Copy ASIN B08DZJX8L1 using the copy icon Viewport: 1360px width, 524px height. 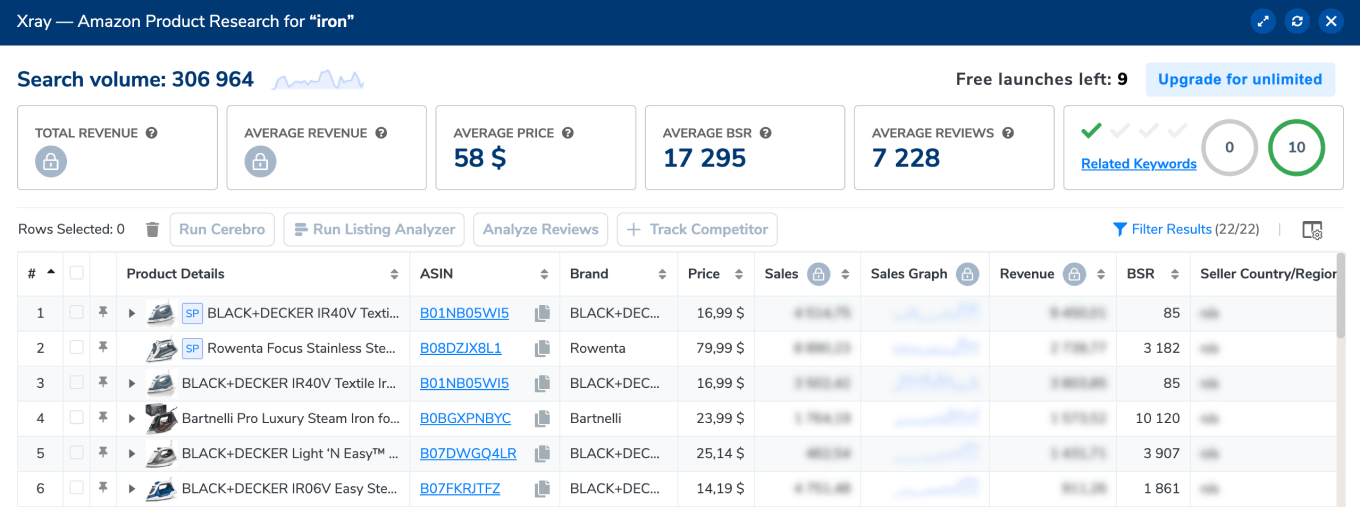coord(542,349)
